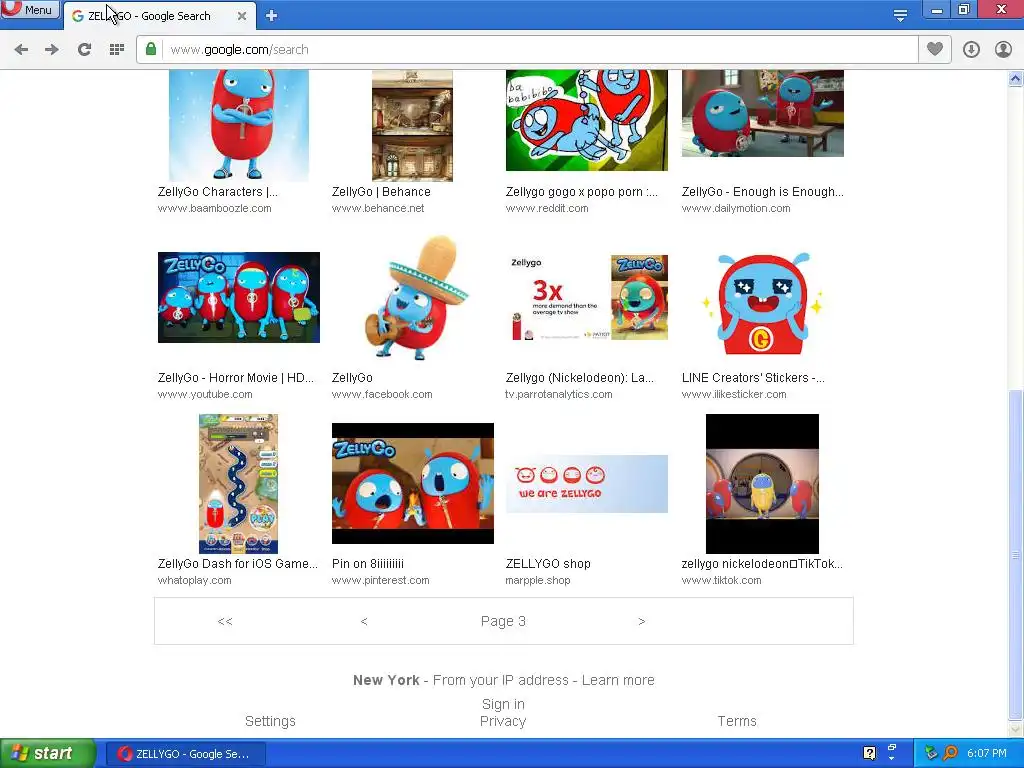
Task: Go to previous results page with <
Action: coord(364,621)
